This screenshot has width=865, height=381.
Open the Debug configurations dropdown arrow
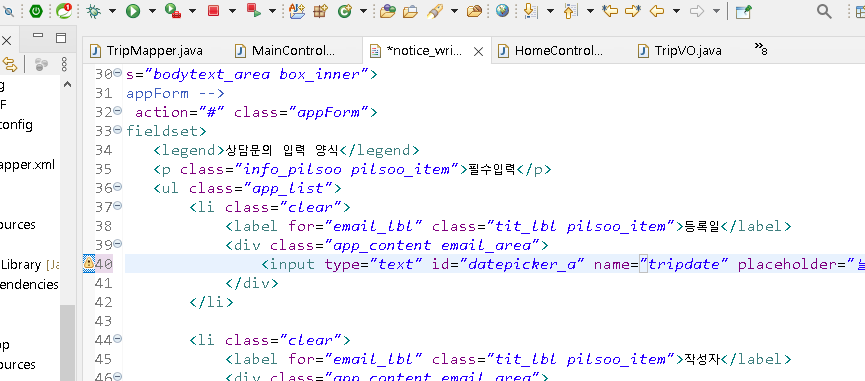pos(112,10)
